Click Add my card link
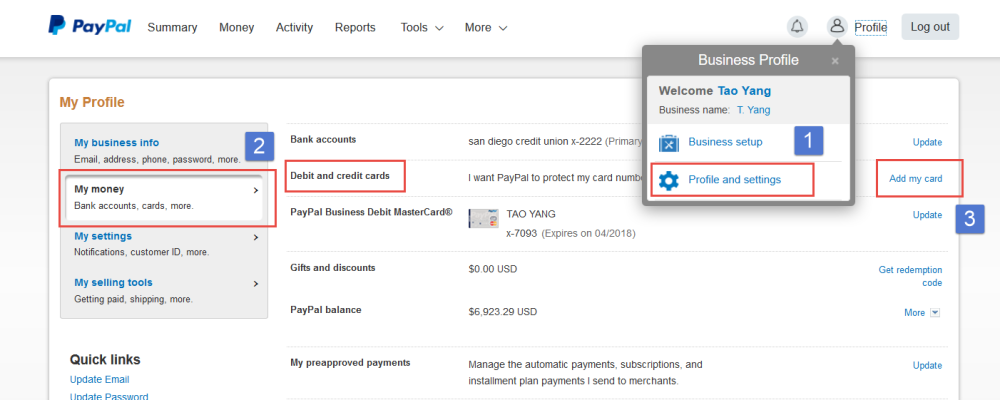The image size is (1000, 400). click(x=916, y=179)
